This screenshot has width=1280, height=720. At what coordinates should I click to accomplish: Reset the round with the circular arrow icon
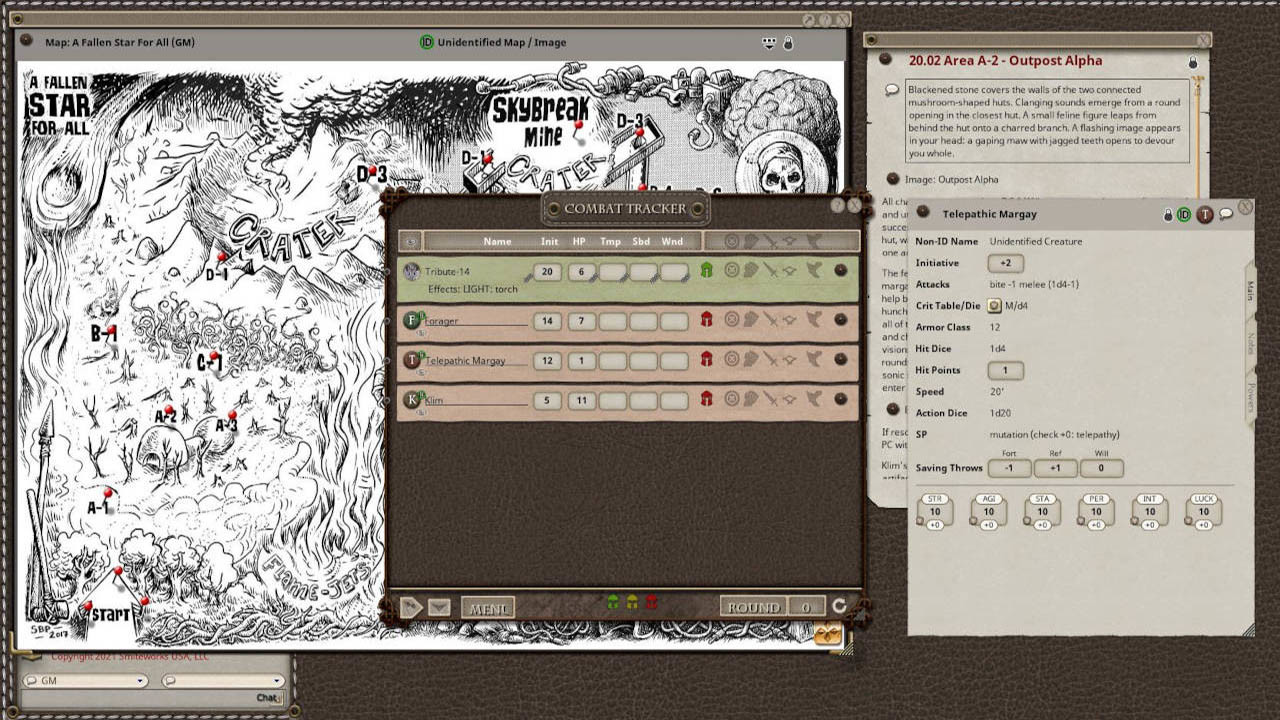[x=840, y=605]
